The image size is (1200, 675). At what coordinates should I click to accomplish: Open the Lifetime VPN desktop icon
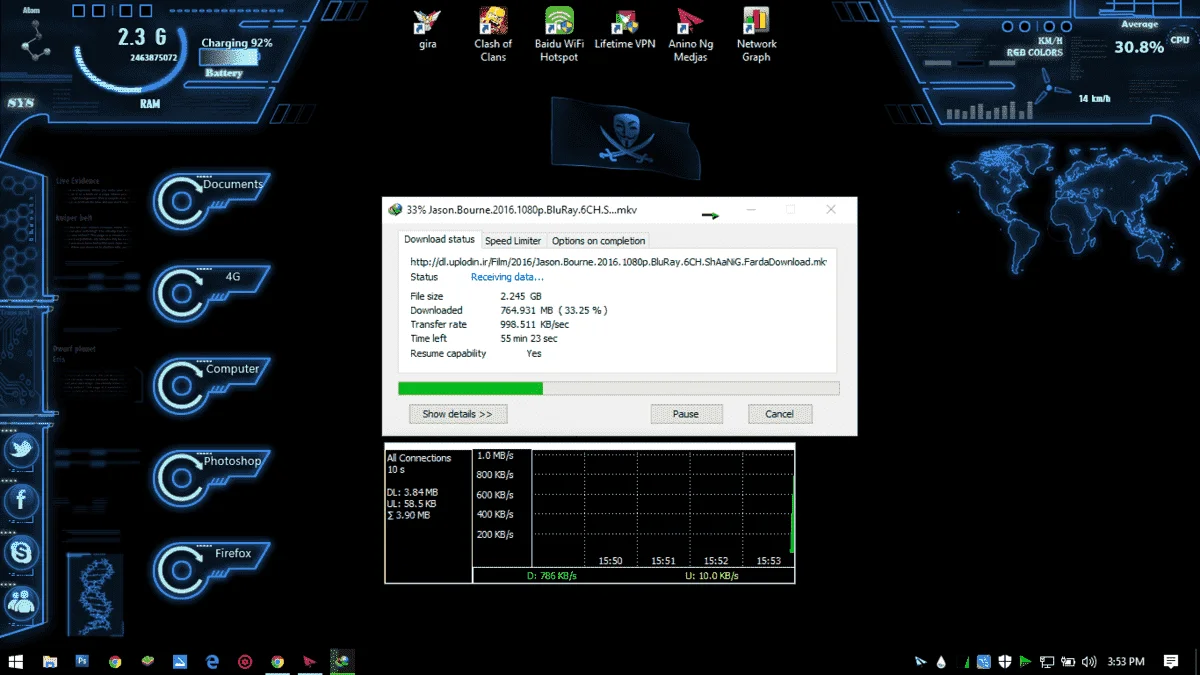click(x=625, y=29)
